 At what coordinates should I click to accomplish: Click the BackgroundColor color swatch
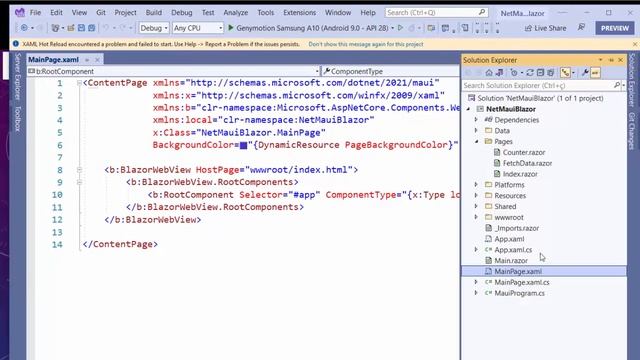click(244, 145)
